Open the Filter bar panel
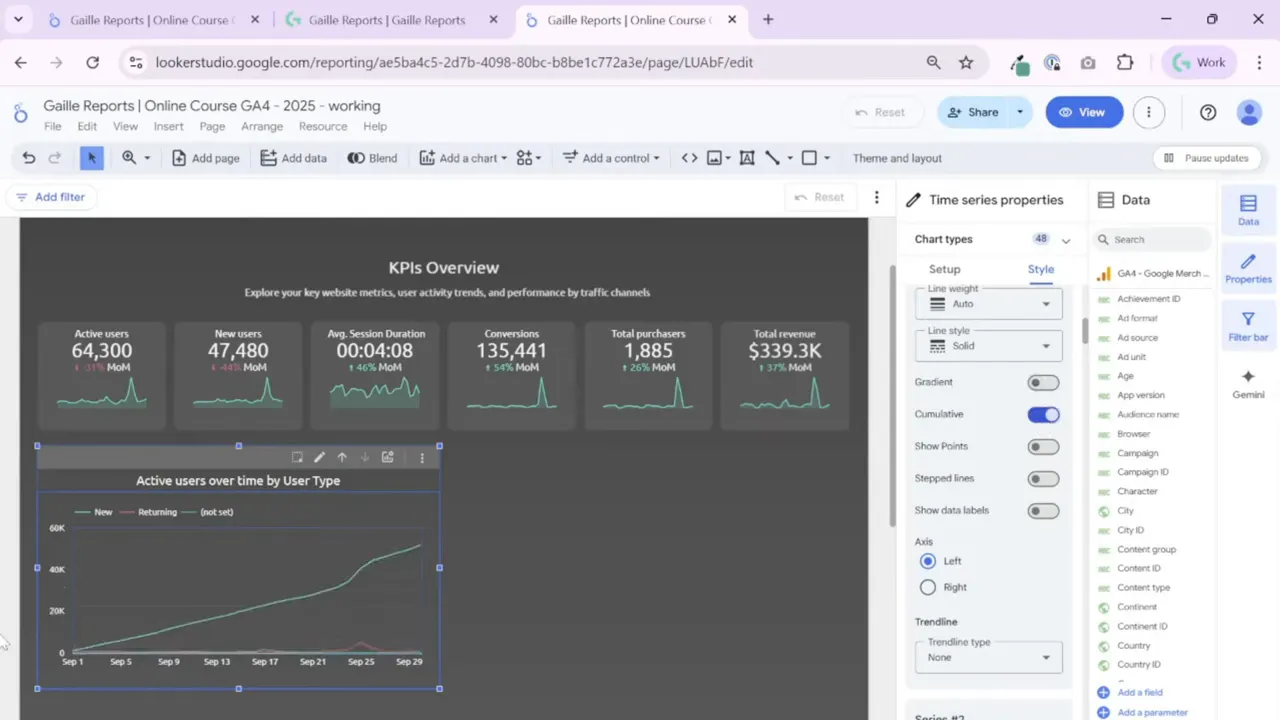This screenshot has height=720, width=1280. pyautogui.click(x=1248, y=327)
